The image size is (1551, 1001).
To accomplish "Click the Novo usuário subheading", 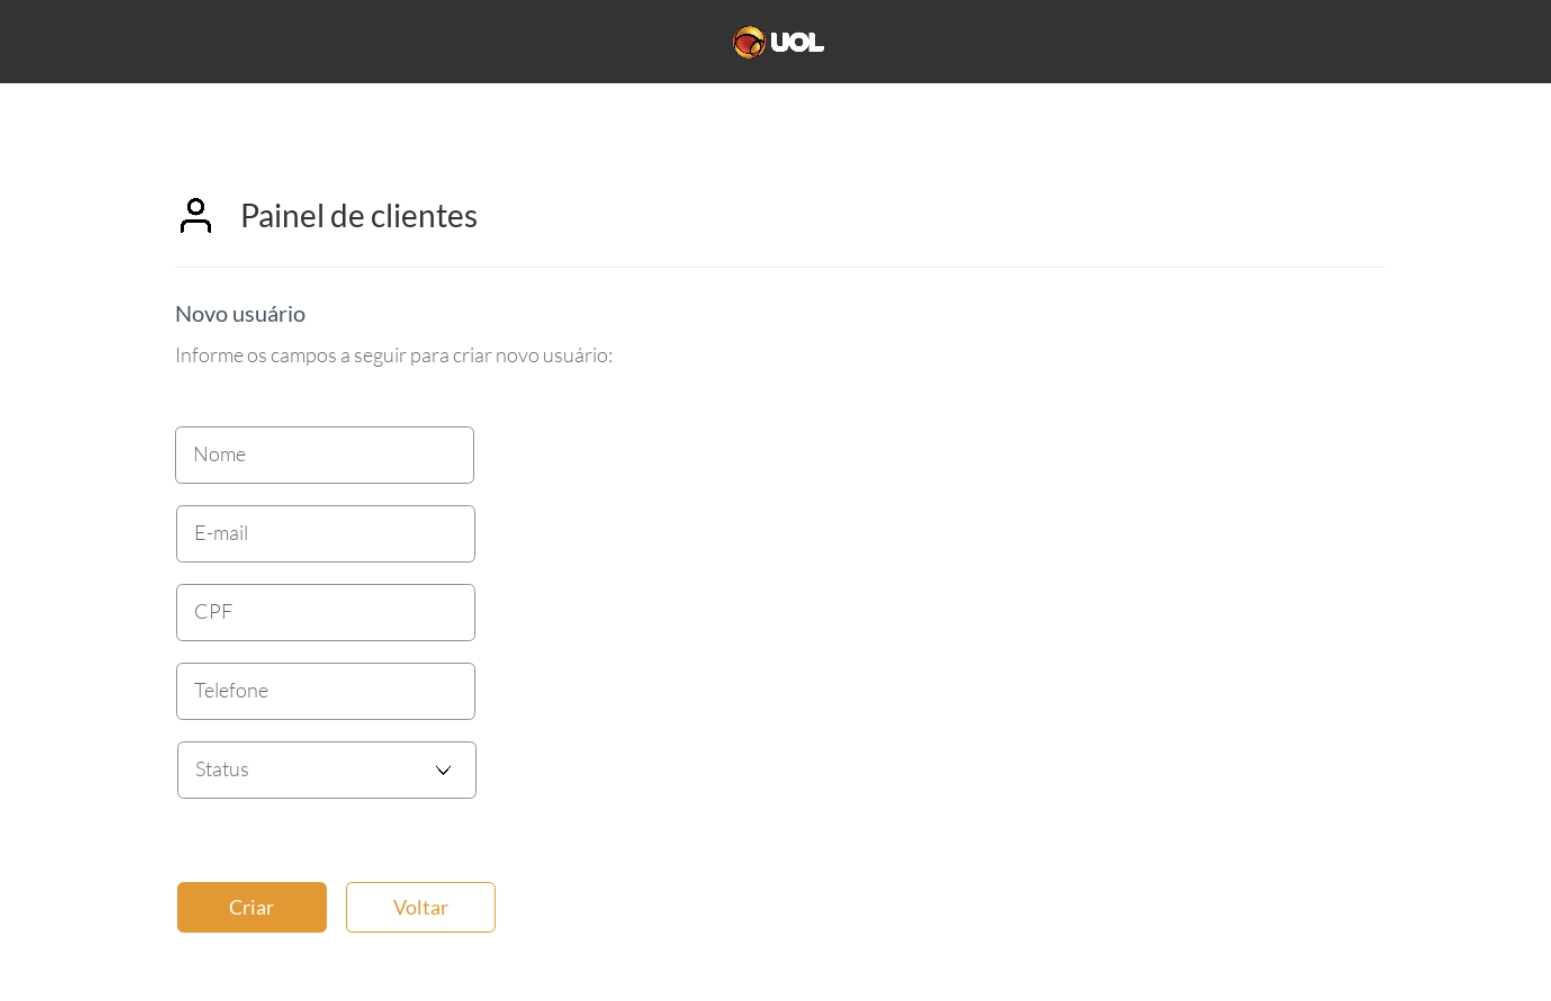I will [240, 314].
